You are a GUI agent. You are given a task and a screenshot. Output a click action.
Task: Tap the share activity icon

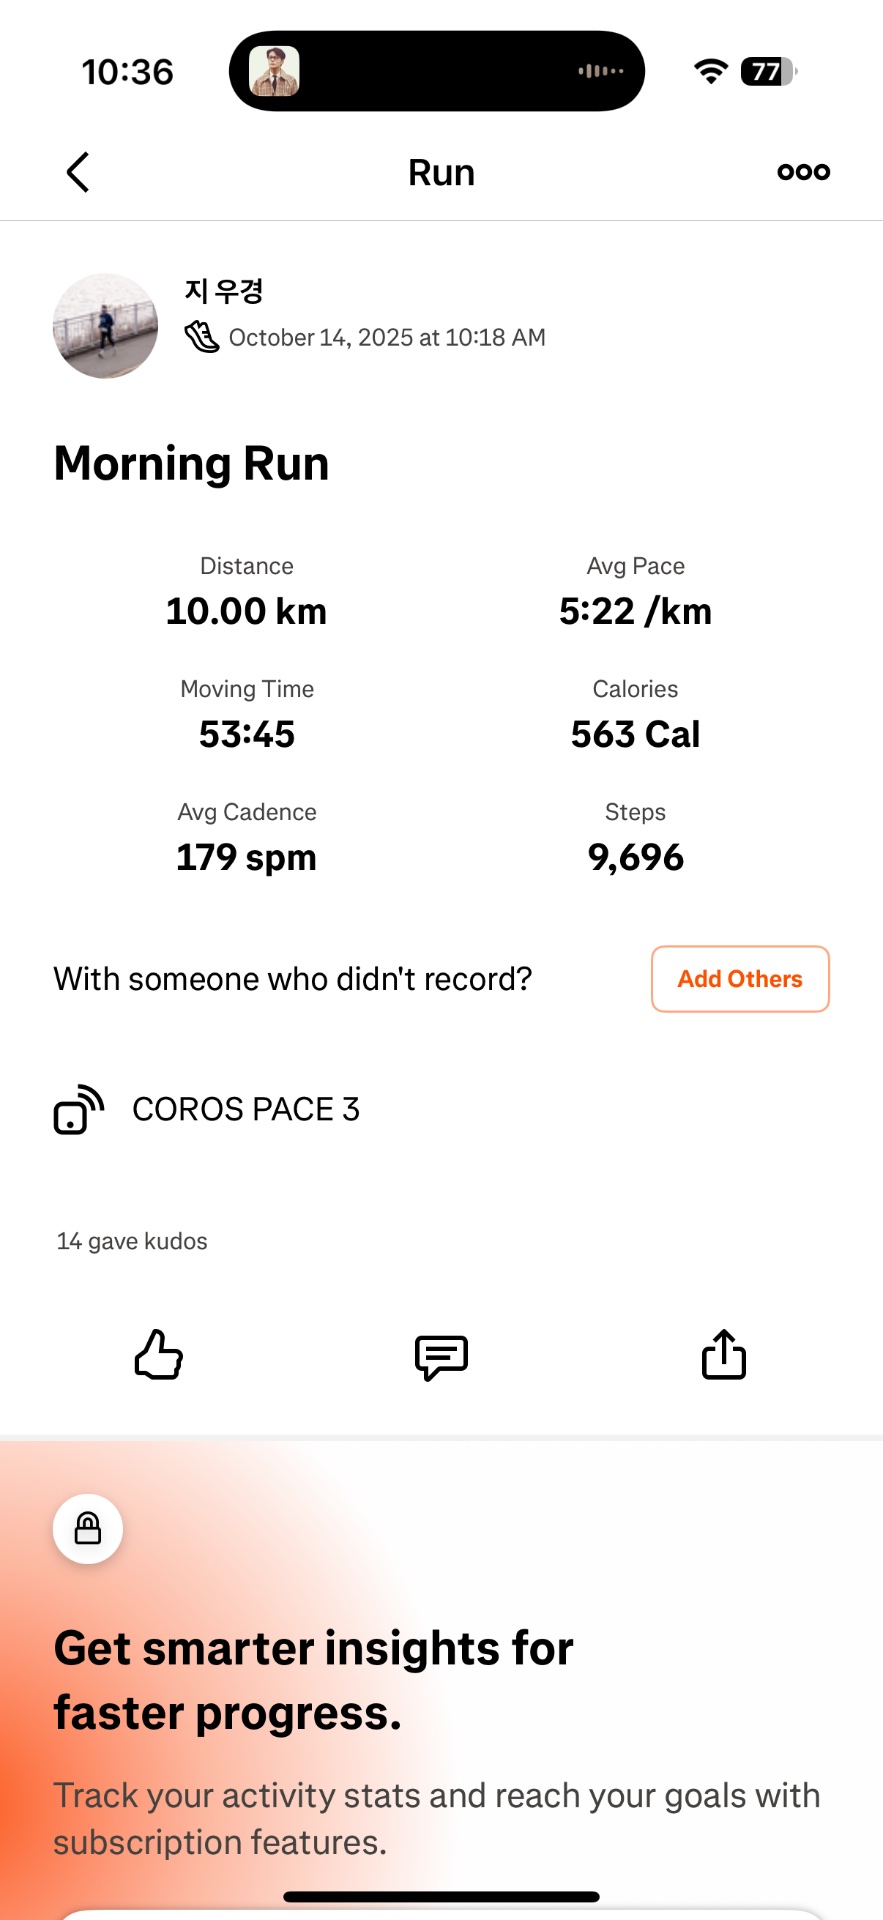click(724, 1355)
